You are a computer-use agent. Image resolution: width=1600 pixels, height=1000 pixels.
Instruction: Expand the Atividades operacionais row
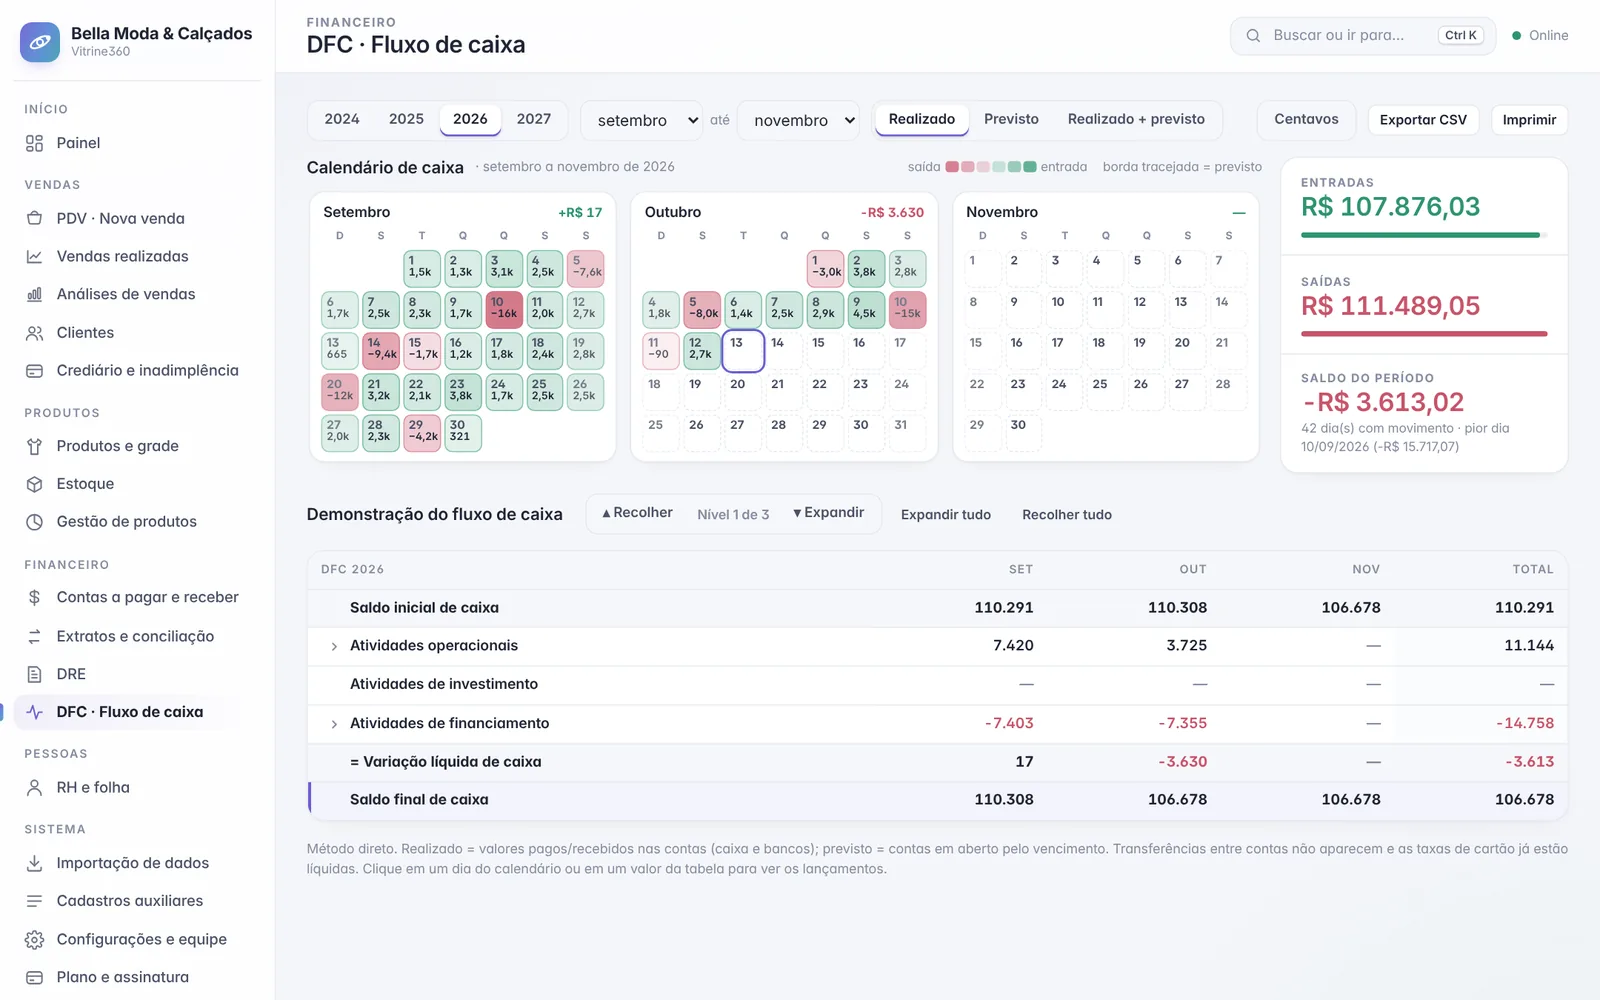334,647
